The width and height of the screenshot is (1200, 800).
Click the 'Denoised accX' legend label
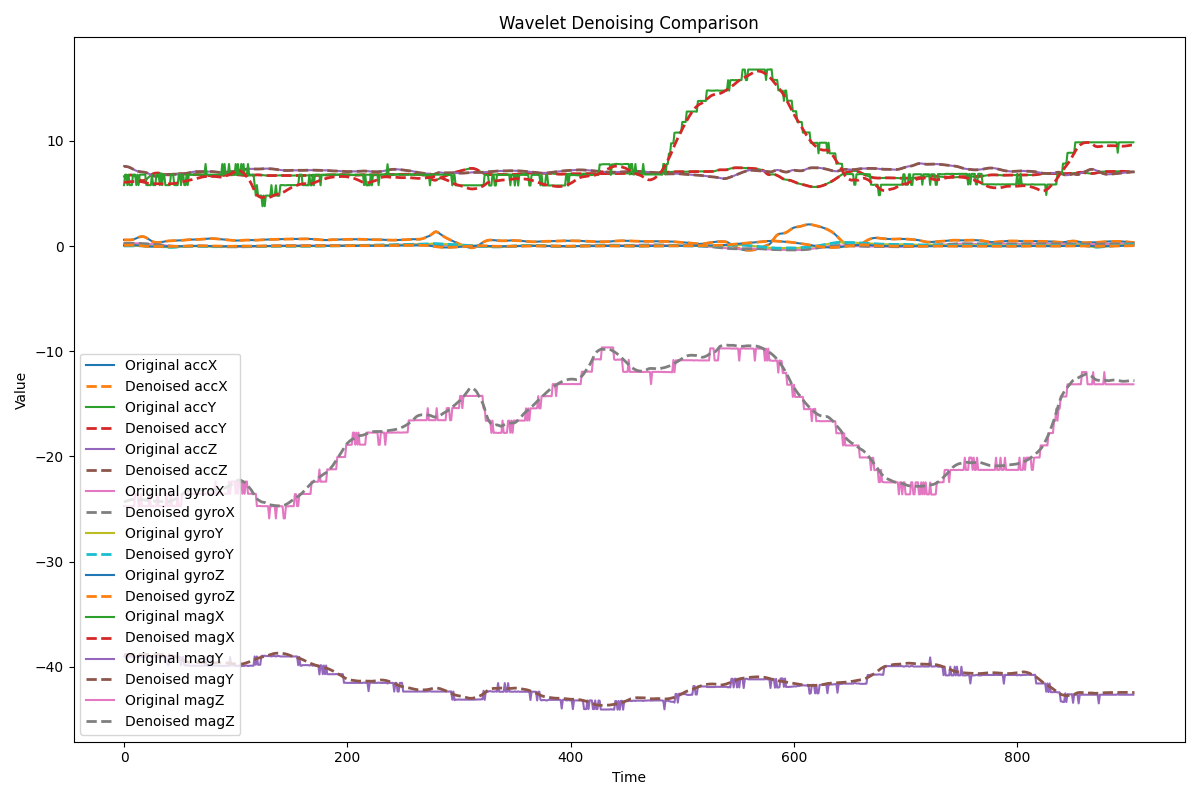176,387
